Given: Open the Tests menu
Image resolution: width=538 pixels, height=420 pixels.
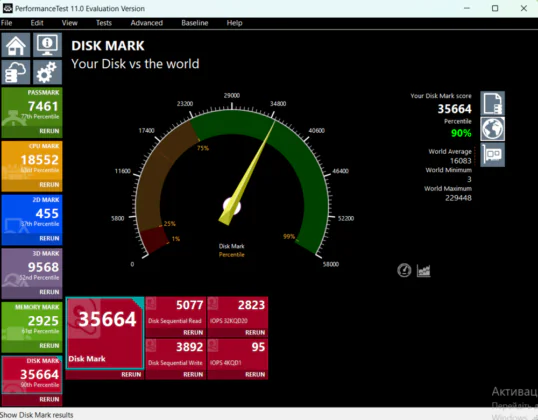Looking at the screenshot, I should [104, 23].
